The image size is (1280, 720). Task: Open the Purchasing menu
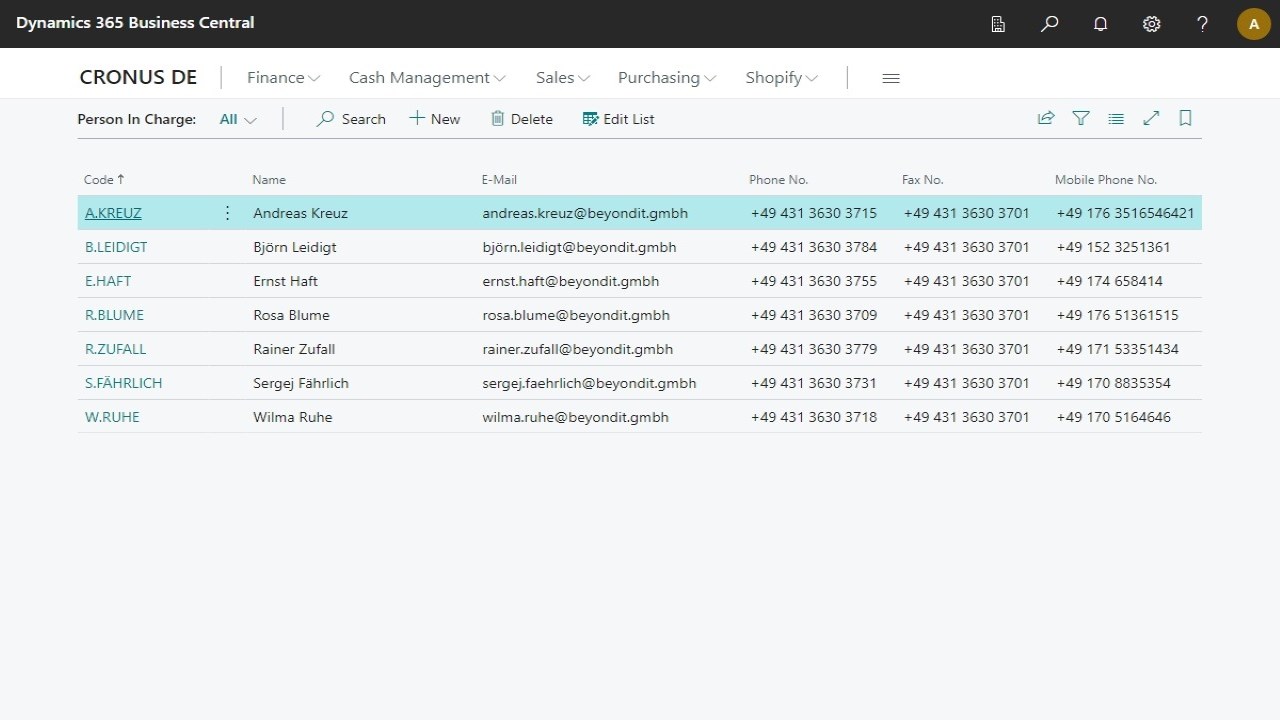click(666, 78)
